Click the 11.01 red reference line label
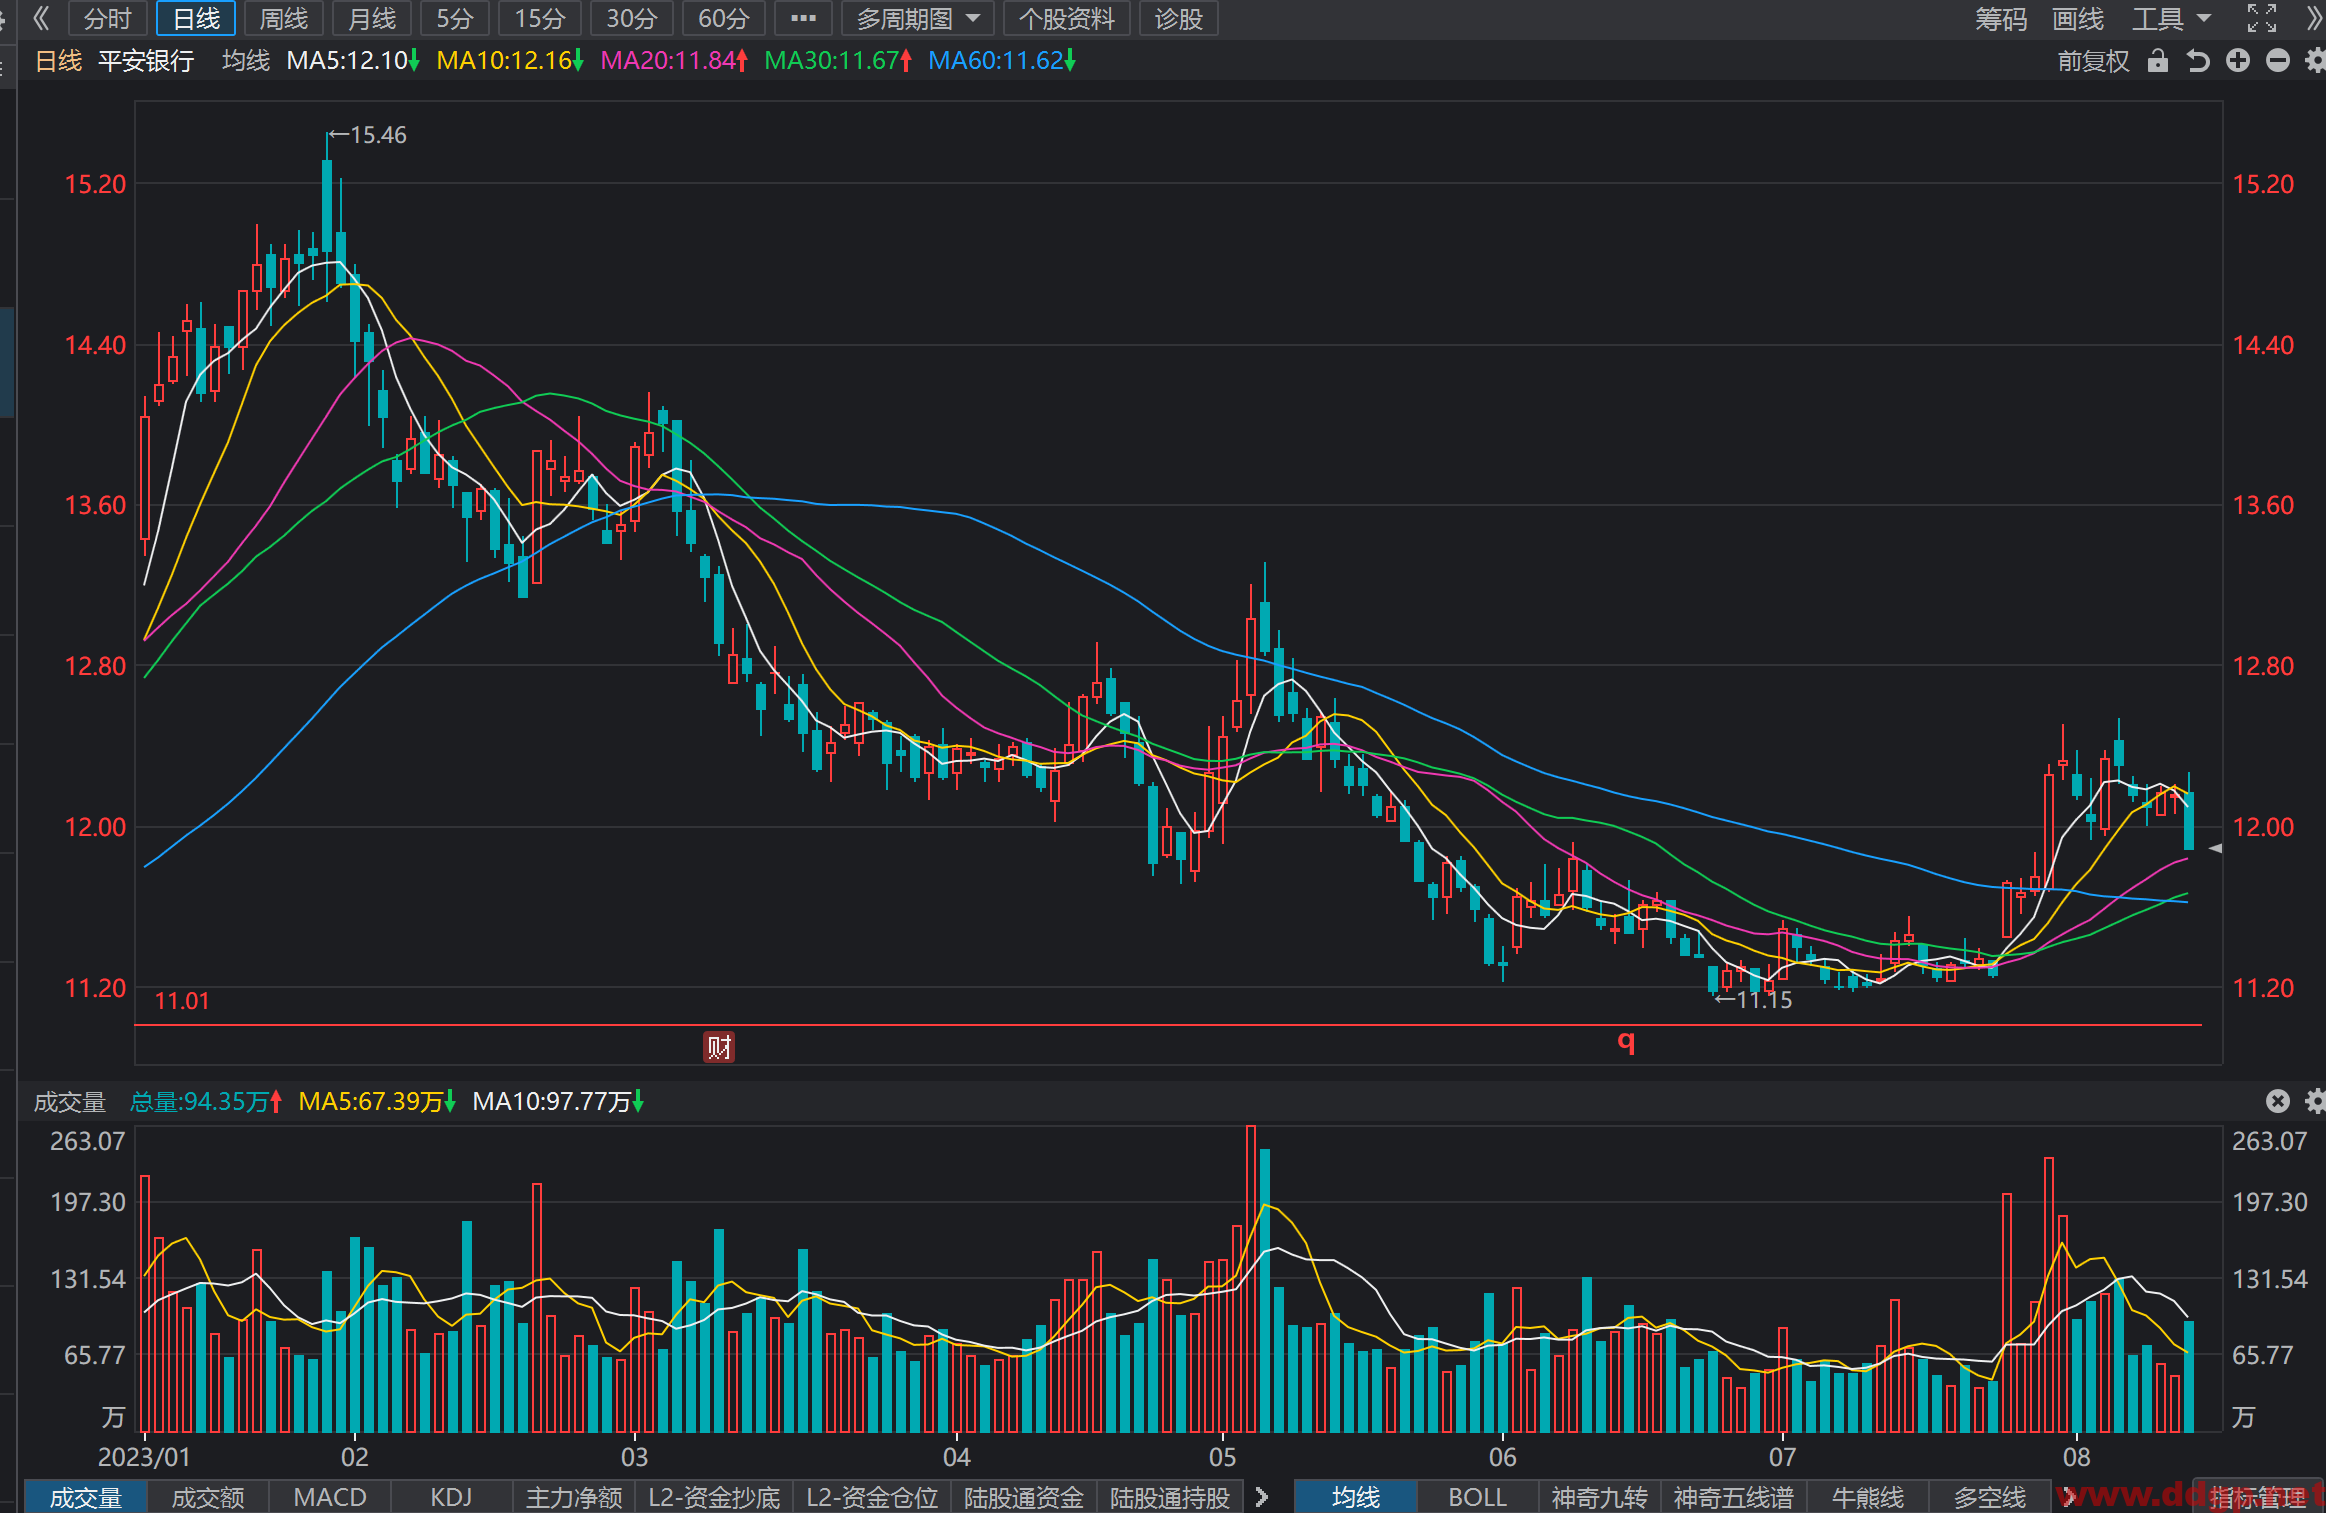Image resolution: width=2326 pixels, height=1513 pixels. [182, 1001]
